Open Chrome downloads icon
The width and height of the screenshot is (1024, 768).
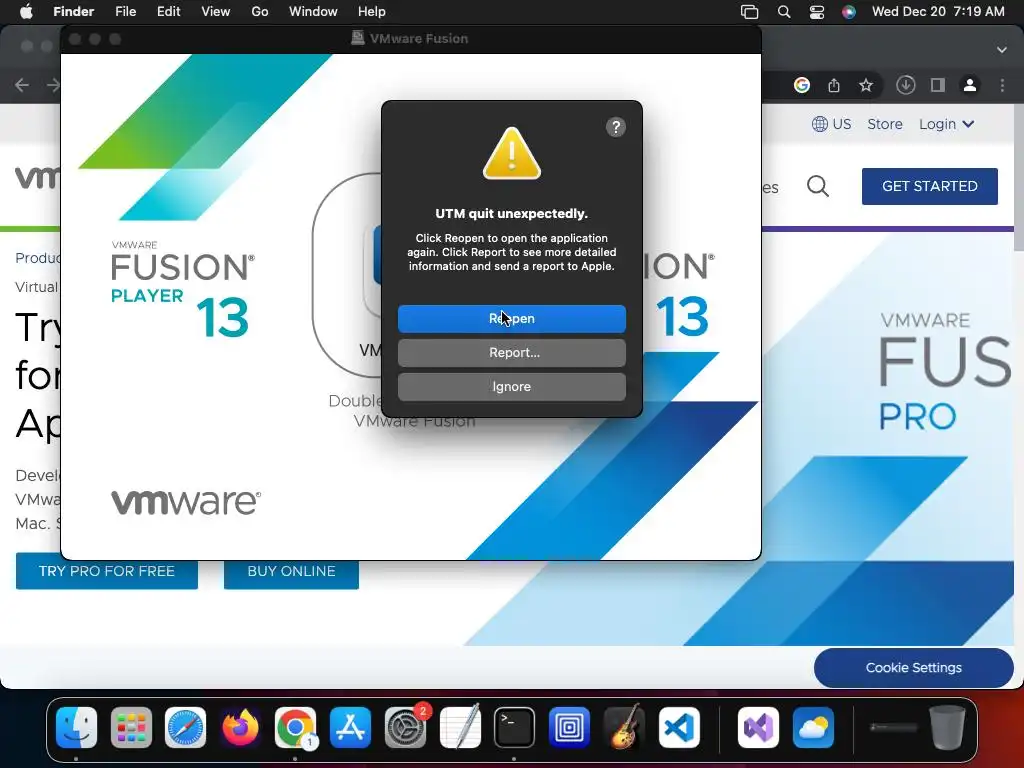(x=905, y=85)
